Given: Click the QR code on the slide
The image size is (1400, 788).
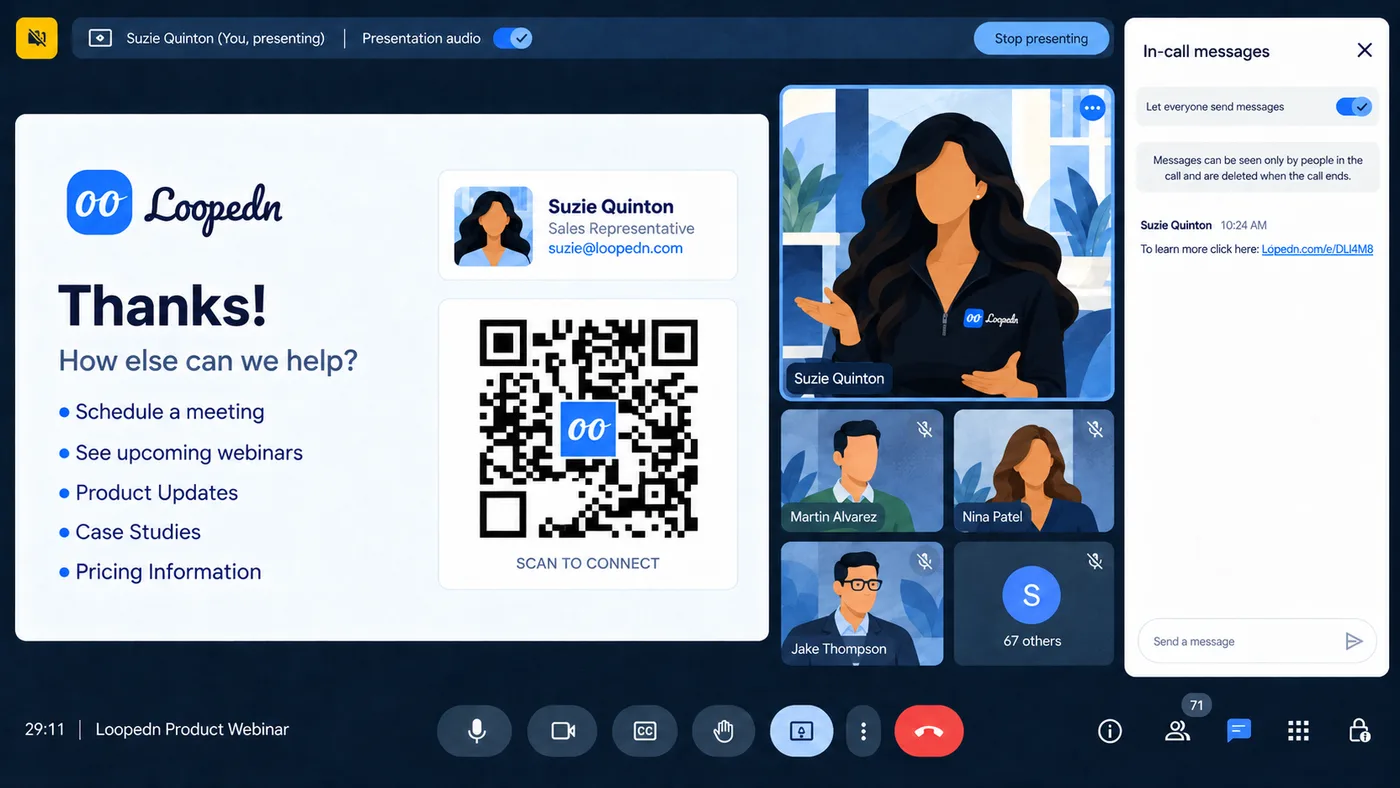Looking at the screenshot, I should (588, 429).
